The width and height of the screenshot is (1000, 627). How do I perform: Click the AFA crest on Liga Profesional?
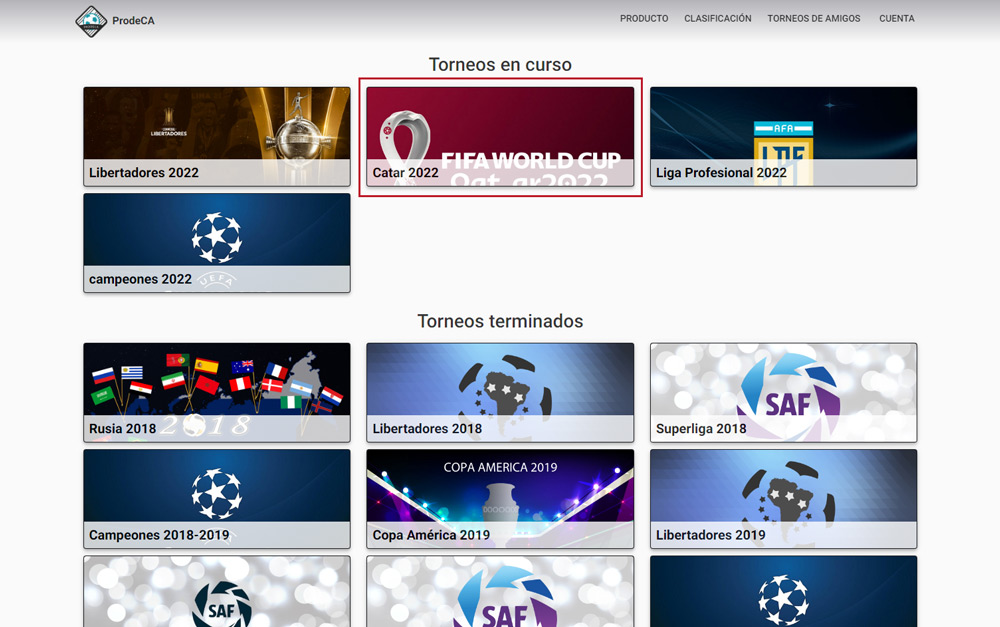[783, 140]
